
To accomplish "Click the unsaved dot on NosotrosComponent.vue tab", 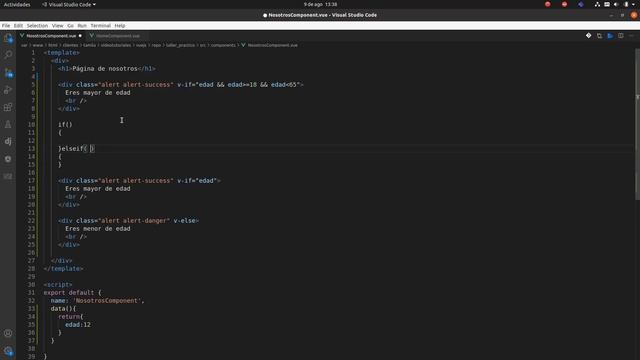I will (x=80, y=36).
